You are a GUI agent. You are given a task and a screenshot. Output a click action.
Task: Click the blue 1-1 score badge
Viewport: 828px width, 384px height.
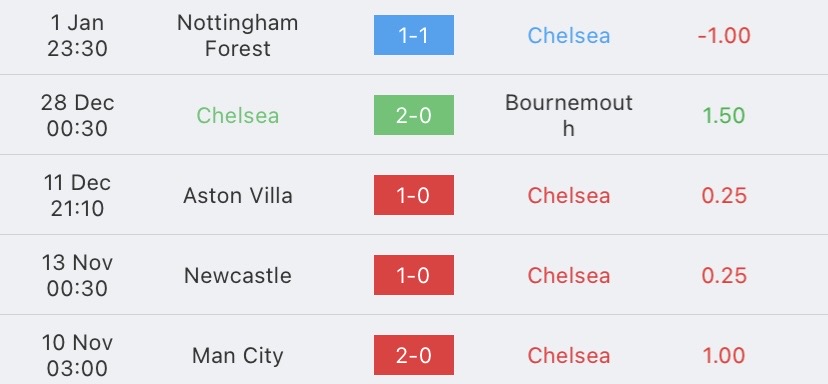coord(413,35)
